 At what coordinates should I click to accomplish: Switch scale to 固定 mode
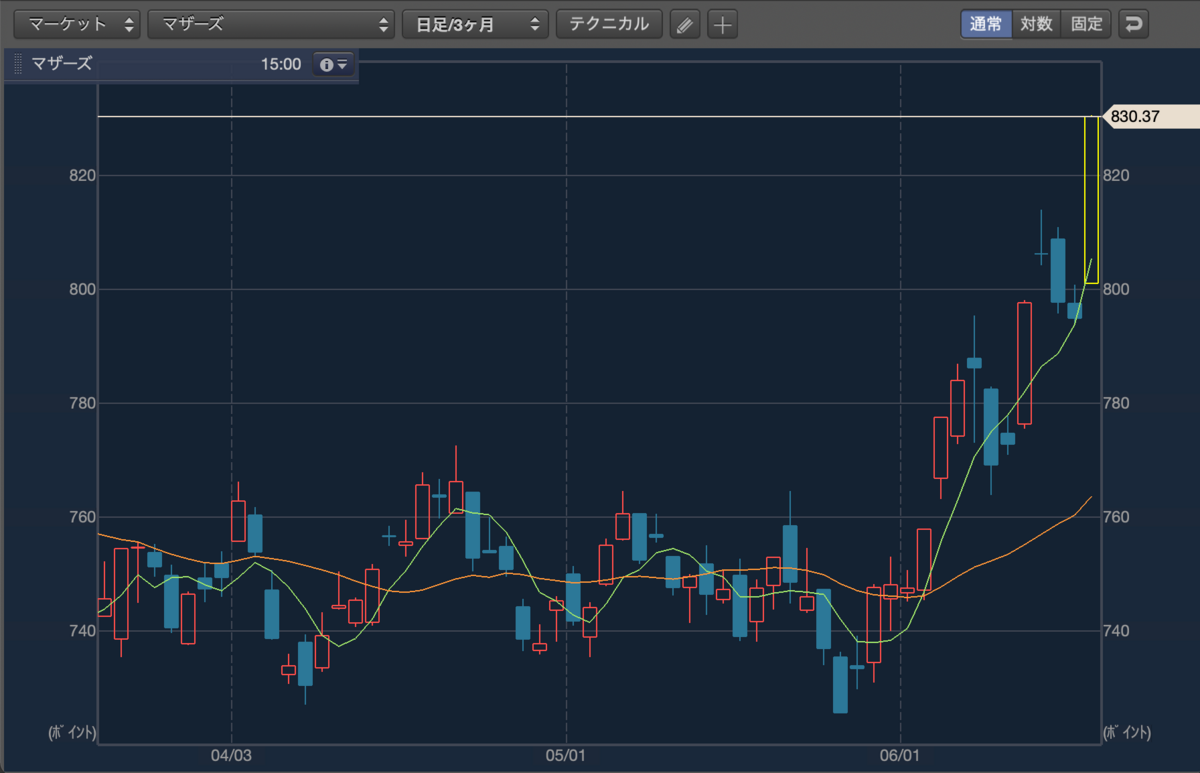(1087, 24)
